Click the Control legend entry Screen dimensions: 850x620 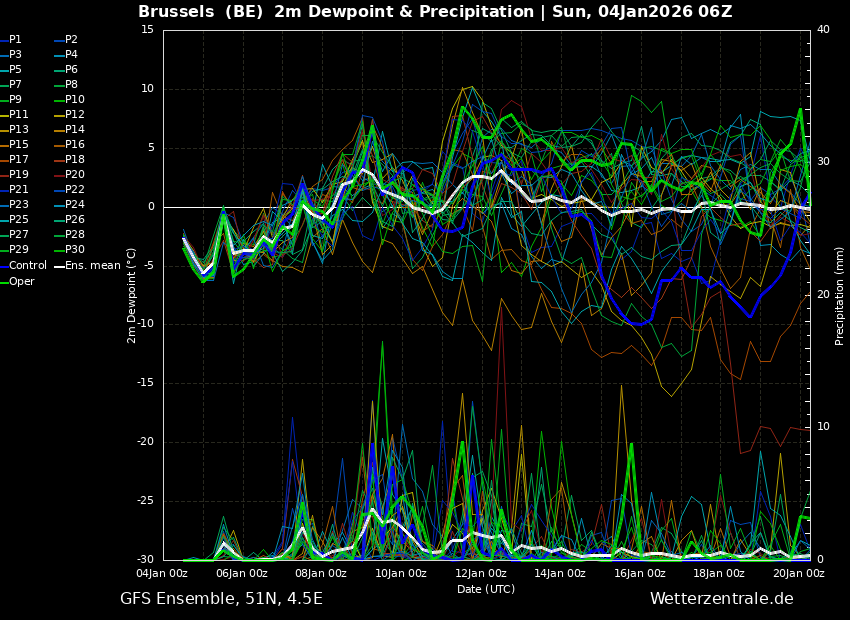[23, 266]
